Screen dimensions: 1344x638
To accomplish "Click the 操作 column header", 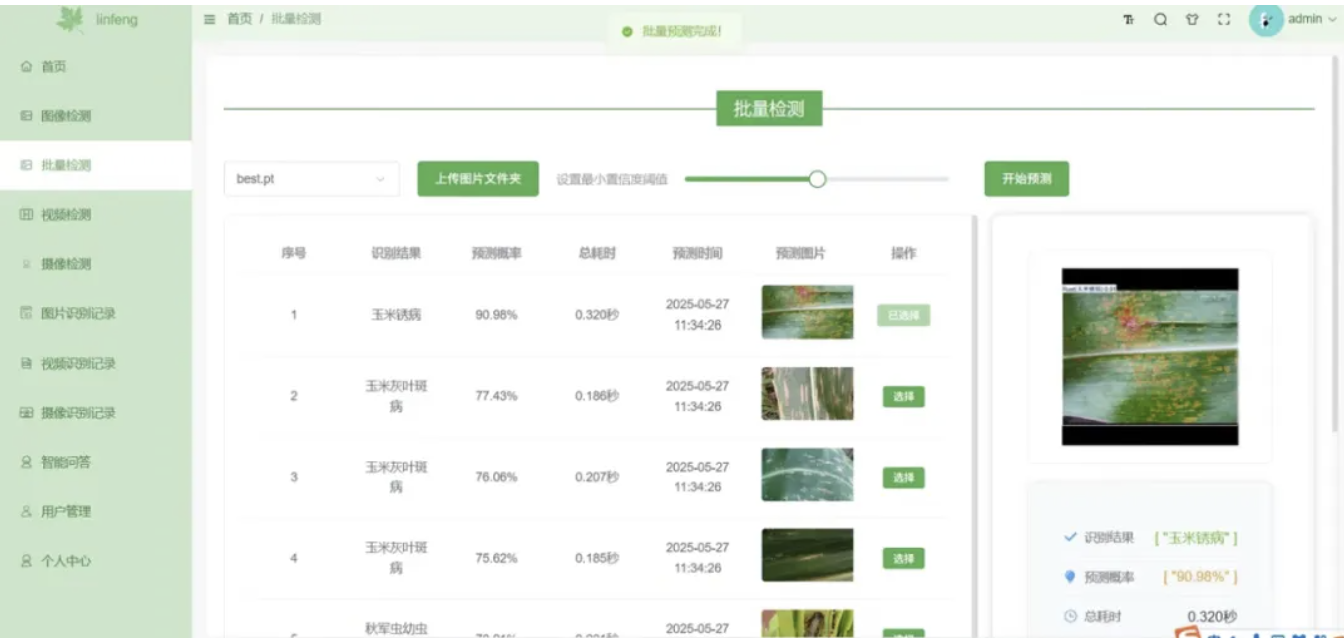I will coord(904,254).
